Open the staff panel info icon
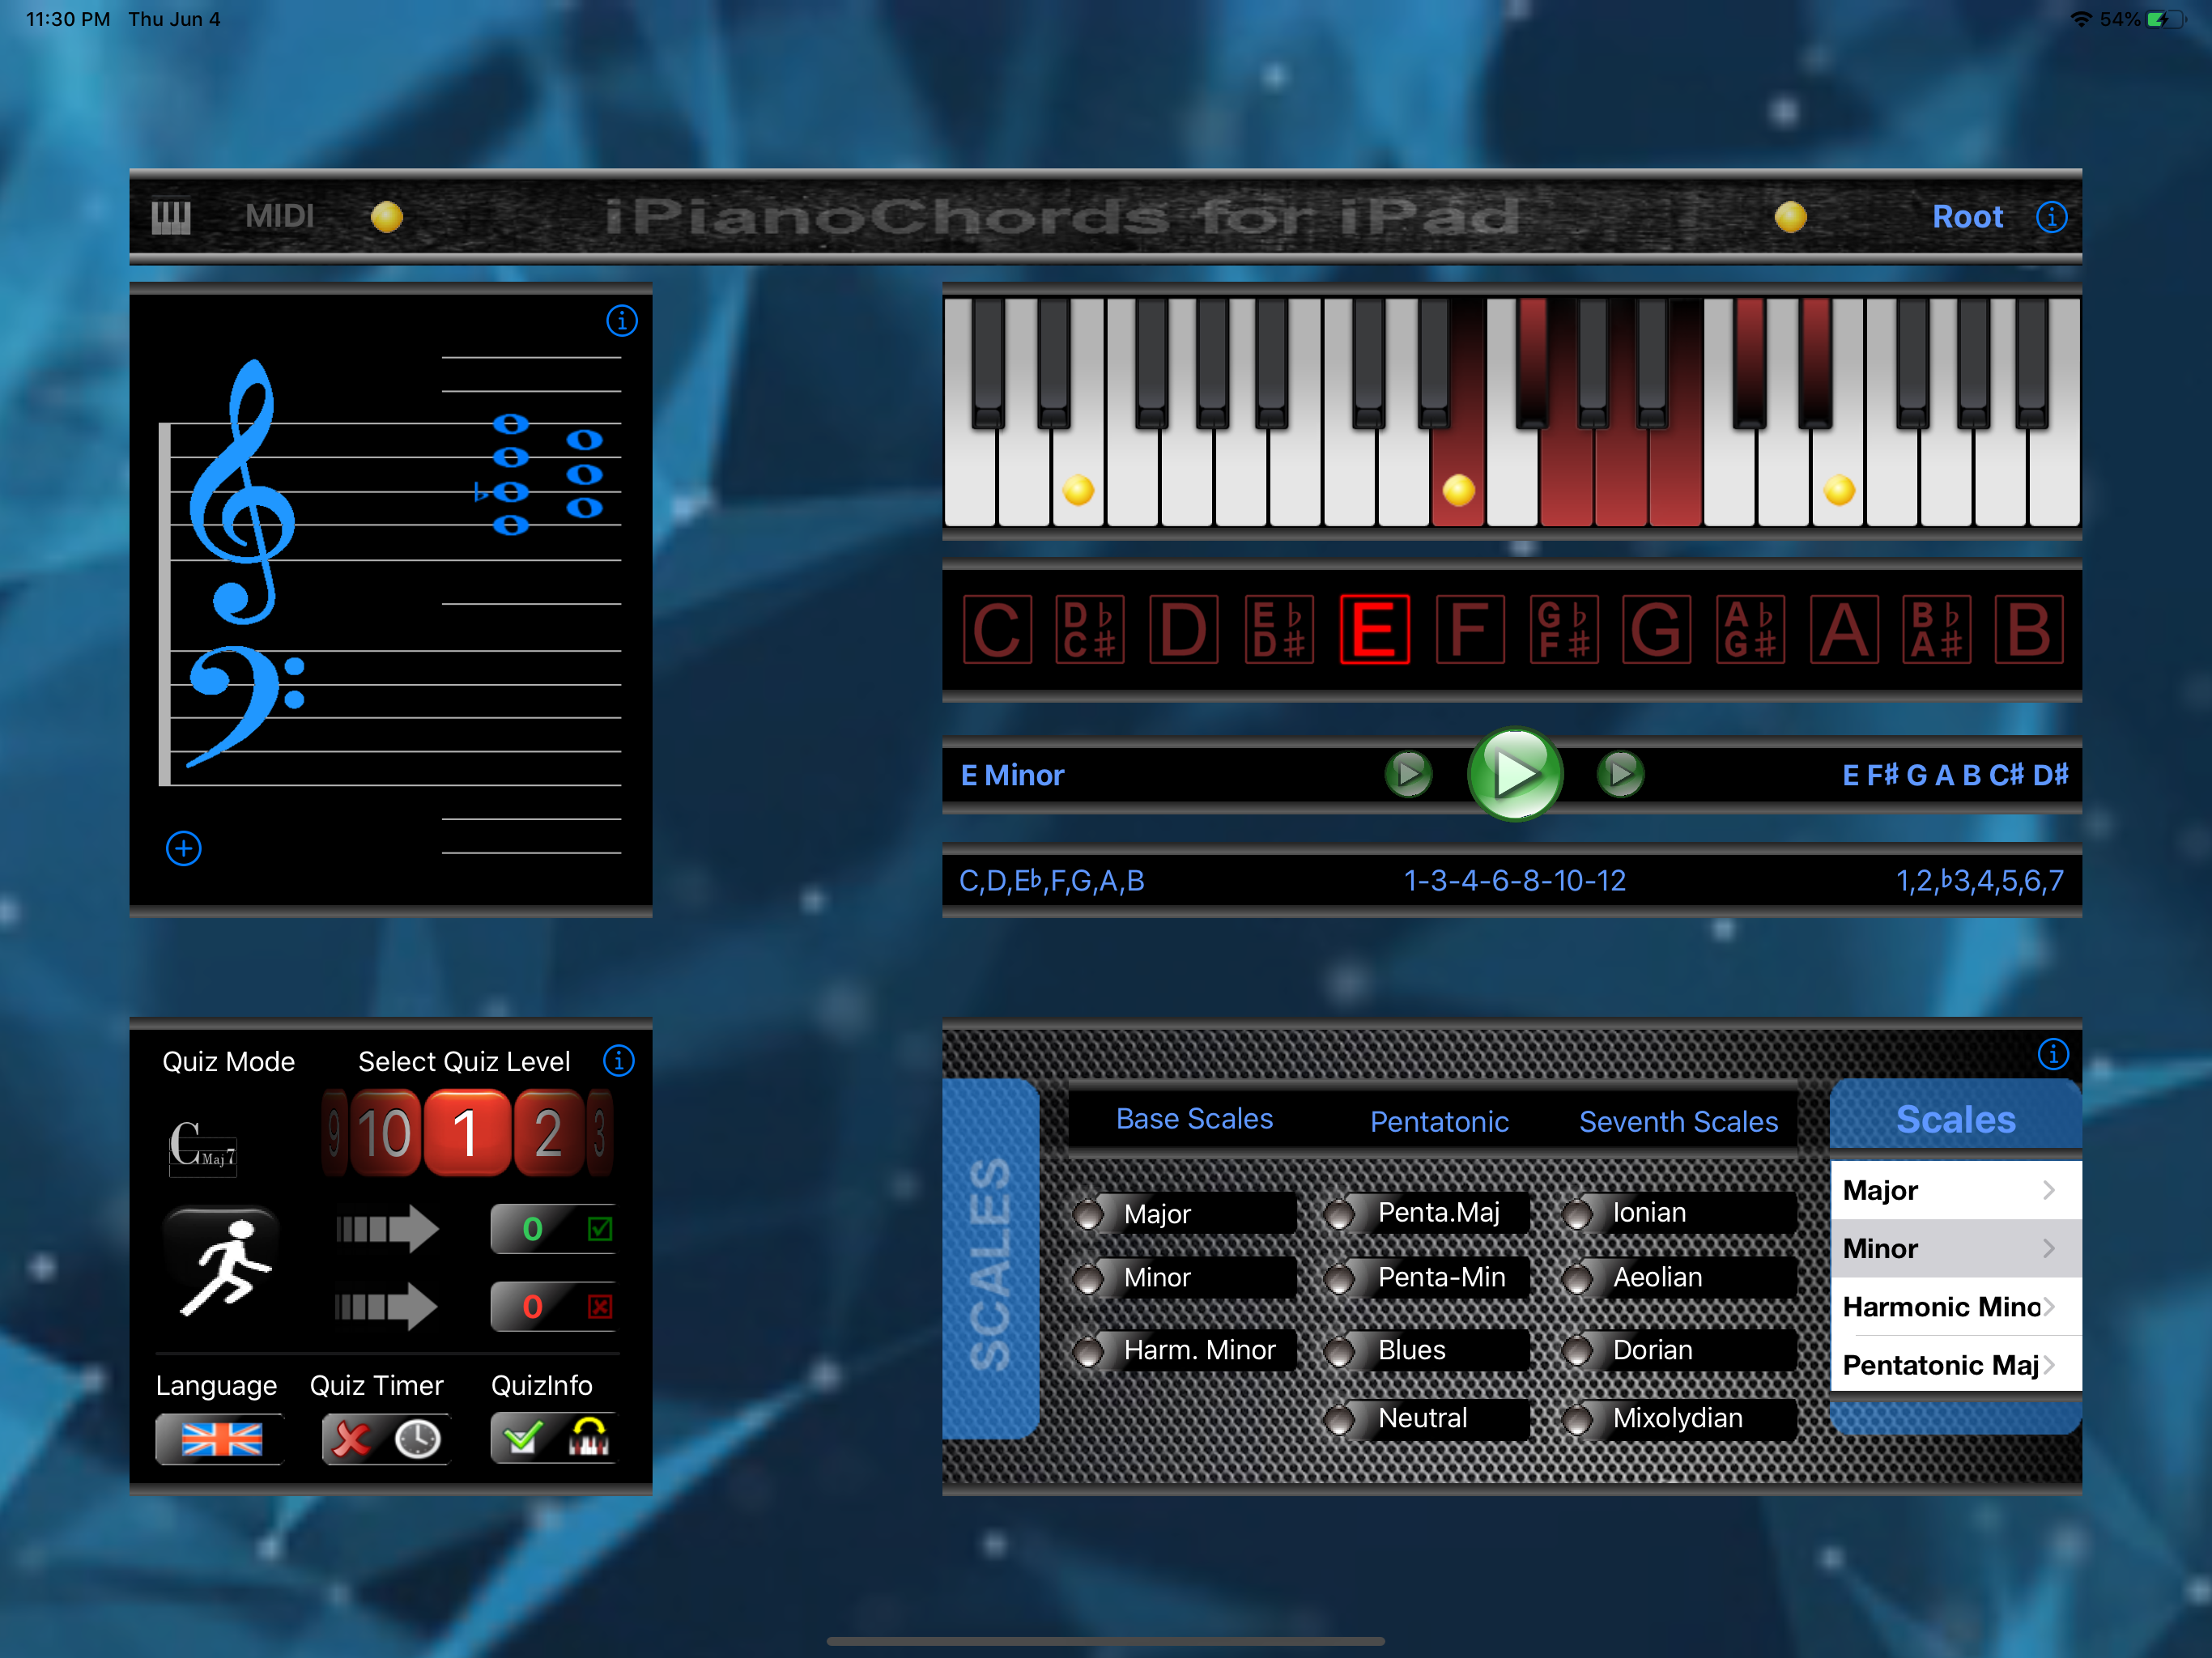 coord(622,321)
